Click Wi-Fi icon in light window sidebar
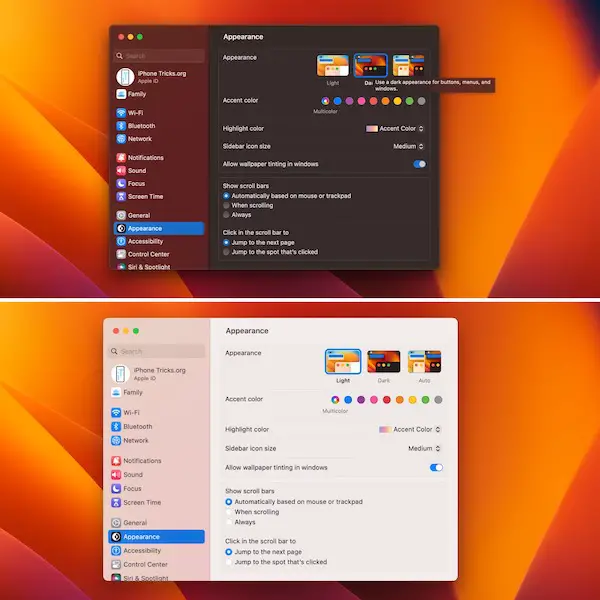The height and width of the screenshot is (600, 600). (116, 412)
